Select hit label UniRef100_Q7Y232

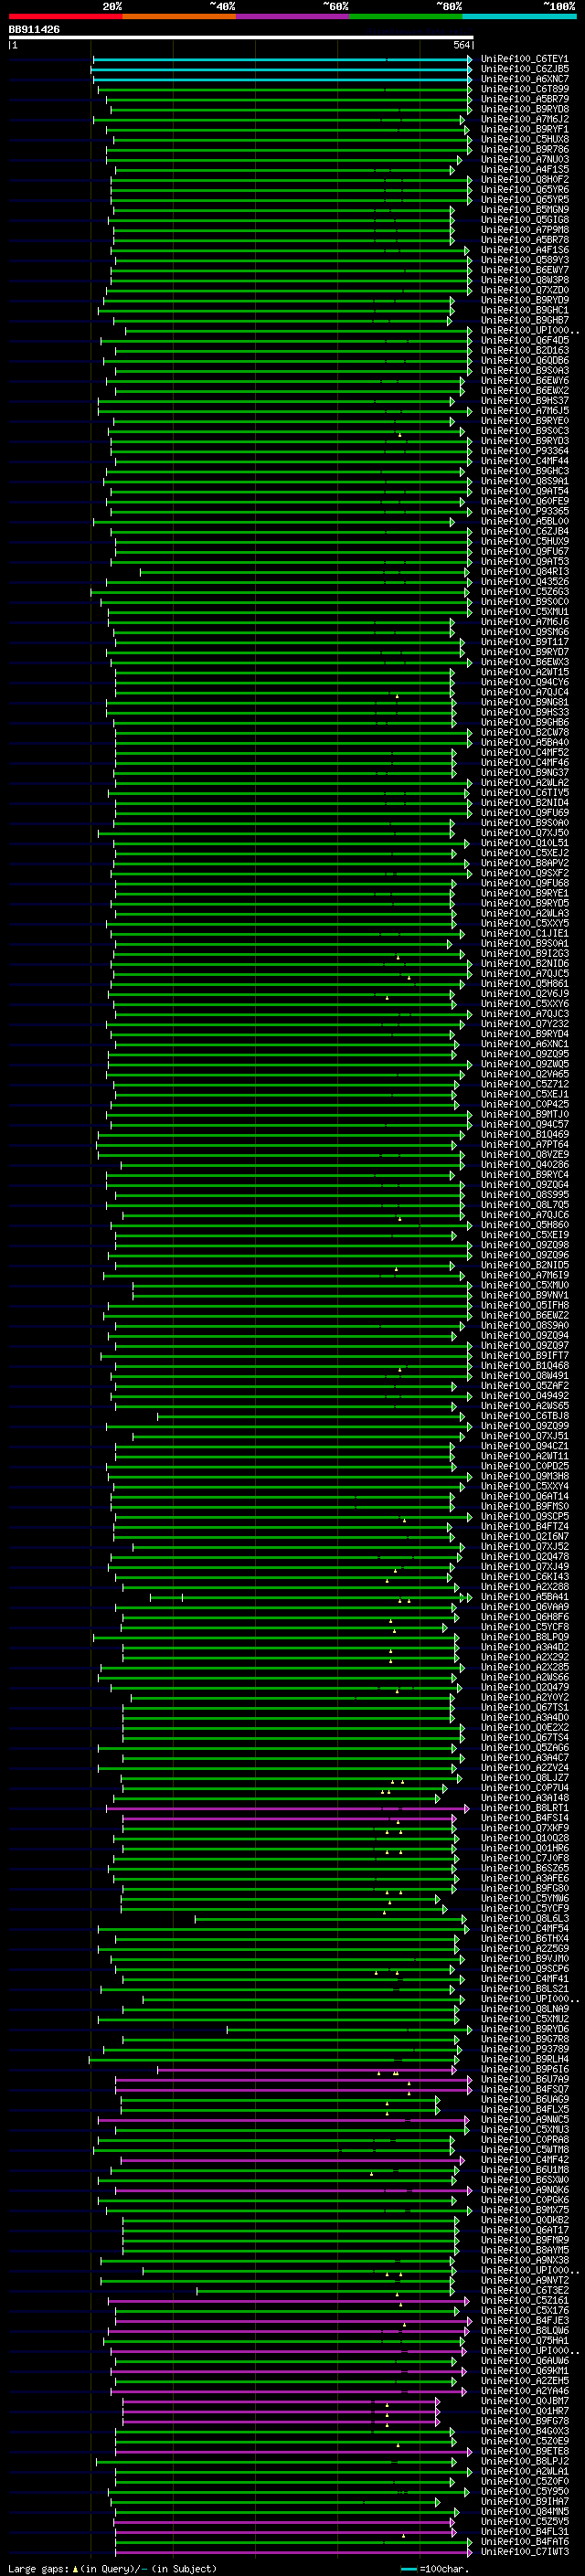[525, 1024]
